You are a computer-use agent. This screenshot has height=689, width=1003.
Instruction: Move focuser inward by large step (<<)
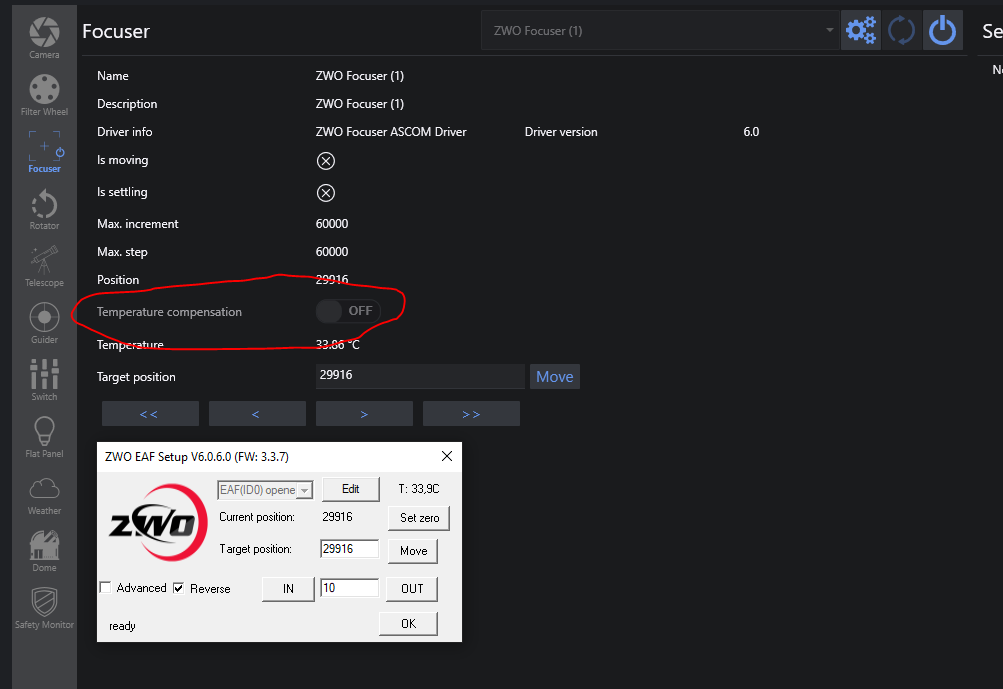[x=150, y=413]
